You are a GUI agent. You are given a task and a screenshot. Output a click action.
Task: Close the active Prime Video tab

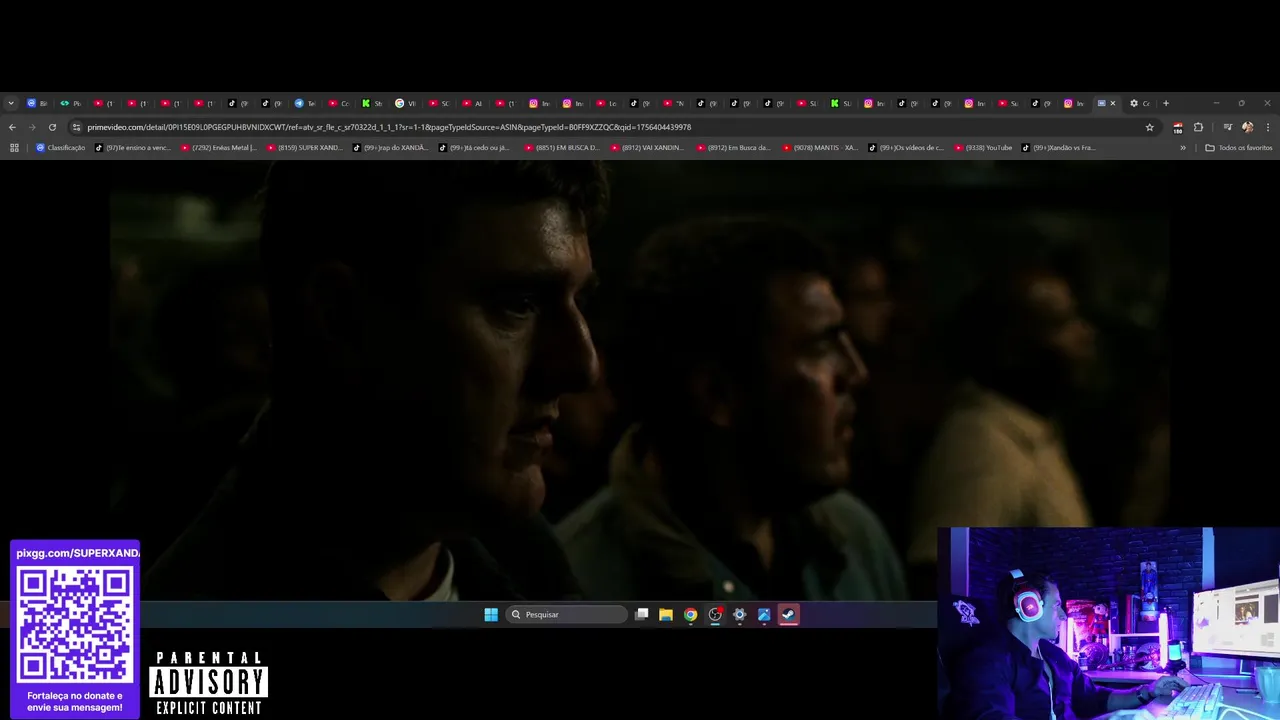click(x=1112, y=103)
